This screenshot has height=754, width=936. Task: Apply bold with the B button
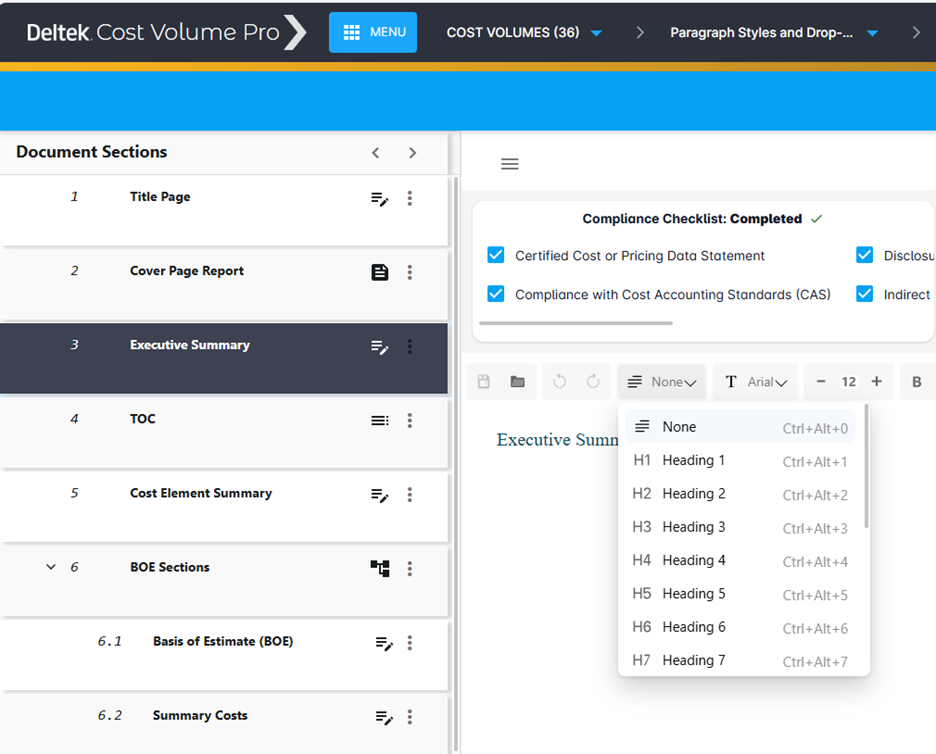tap(916, 382)
